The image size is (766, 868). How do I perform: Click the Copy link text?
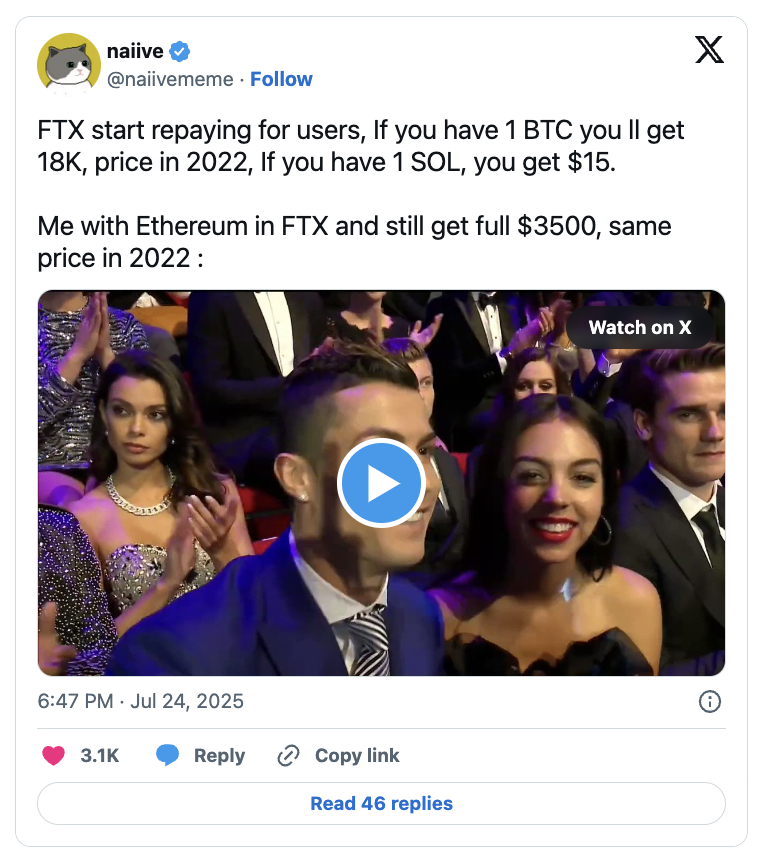357,755
